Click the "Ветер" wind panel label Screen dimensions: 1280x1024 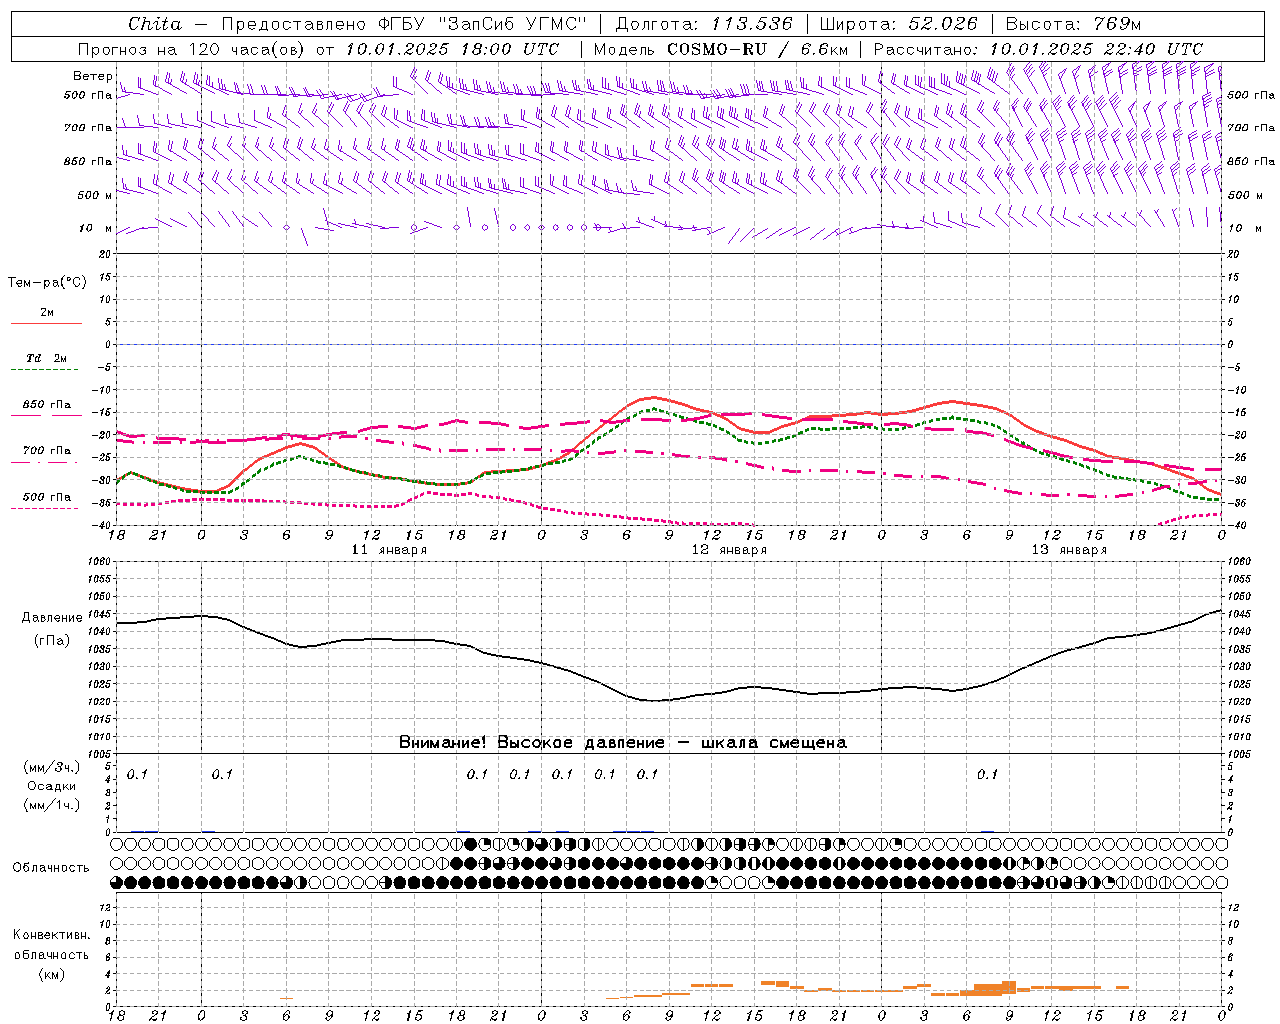92,76
